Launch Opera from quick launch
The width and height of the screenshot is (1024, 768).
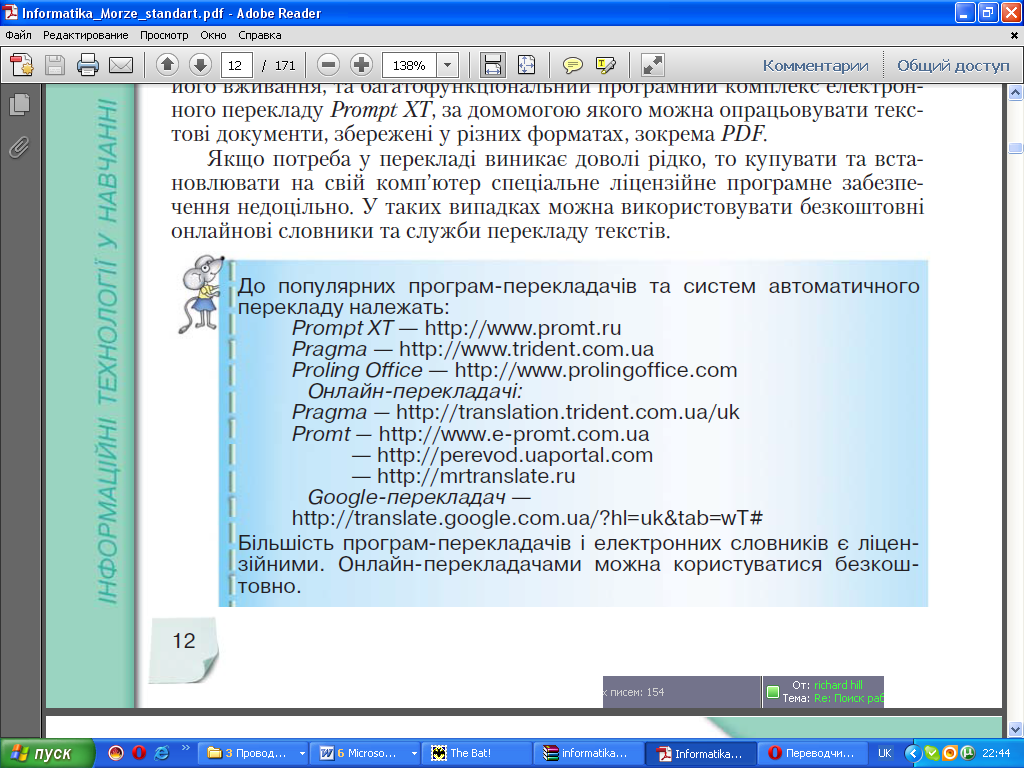[x=138, y=753]
